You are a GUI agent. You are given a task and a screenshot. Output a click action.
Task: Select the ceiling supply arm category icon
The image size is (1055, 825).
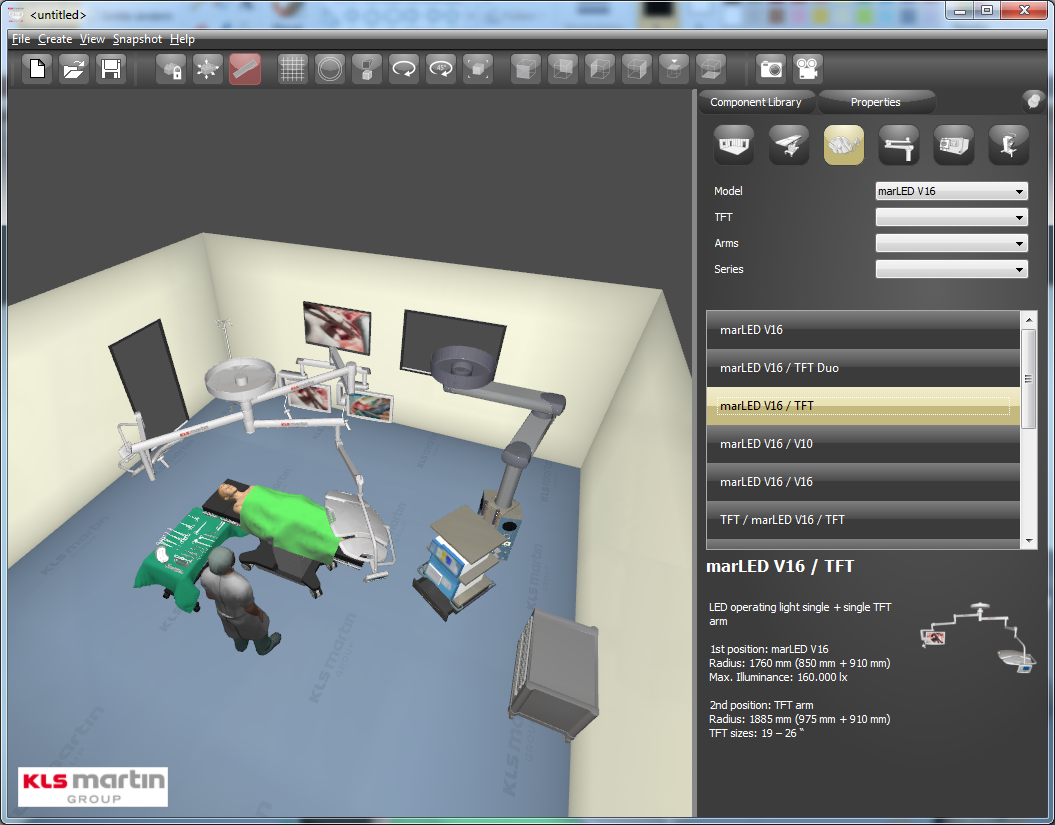point(898,146)
